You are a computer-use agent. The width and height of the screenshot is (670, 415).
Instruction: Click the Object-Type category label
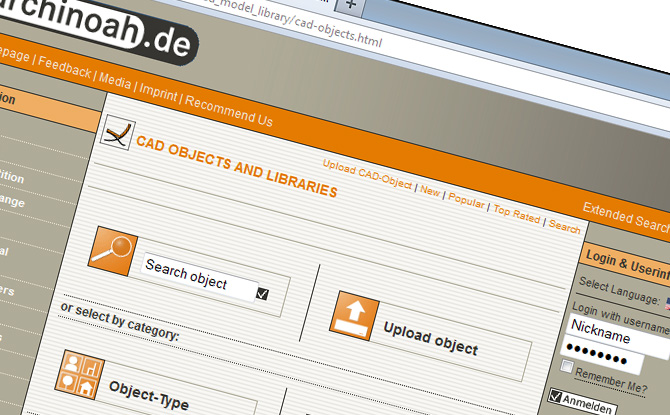[149, 395]
